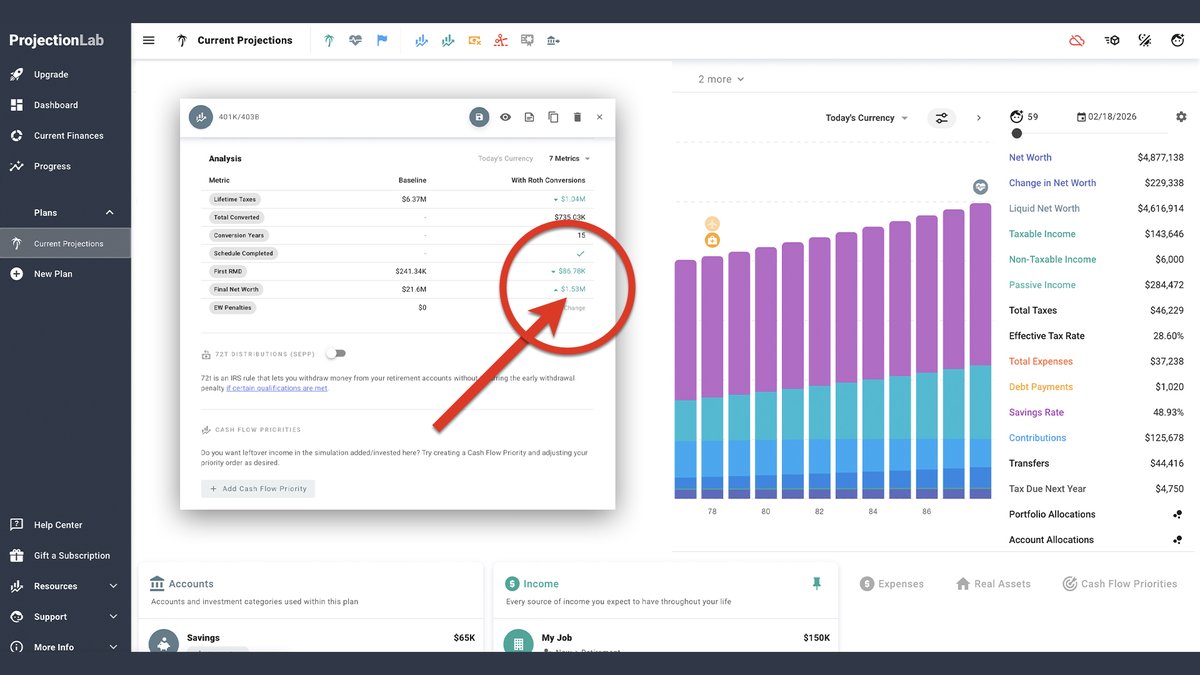Click the Taxable Income metric label
Image resolution: width=1200 pixels, height=675 pixels.
1042,234
